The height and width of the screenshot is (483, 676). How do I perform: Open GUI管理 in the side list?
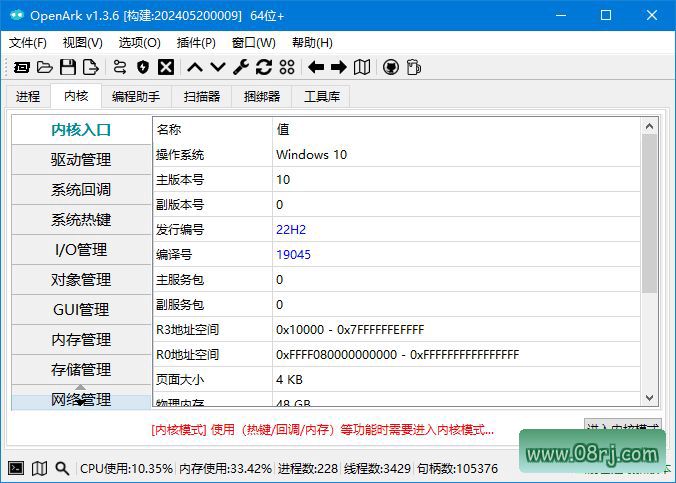click(81, 310)
